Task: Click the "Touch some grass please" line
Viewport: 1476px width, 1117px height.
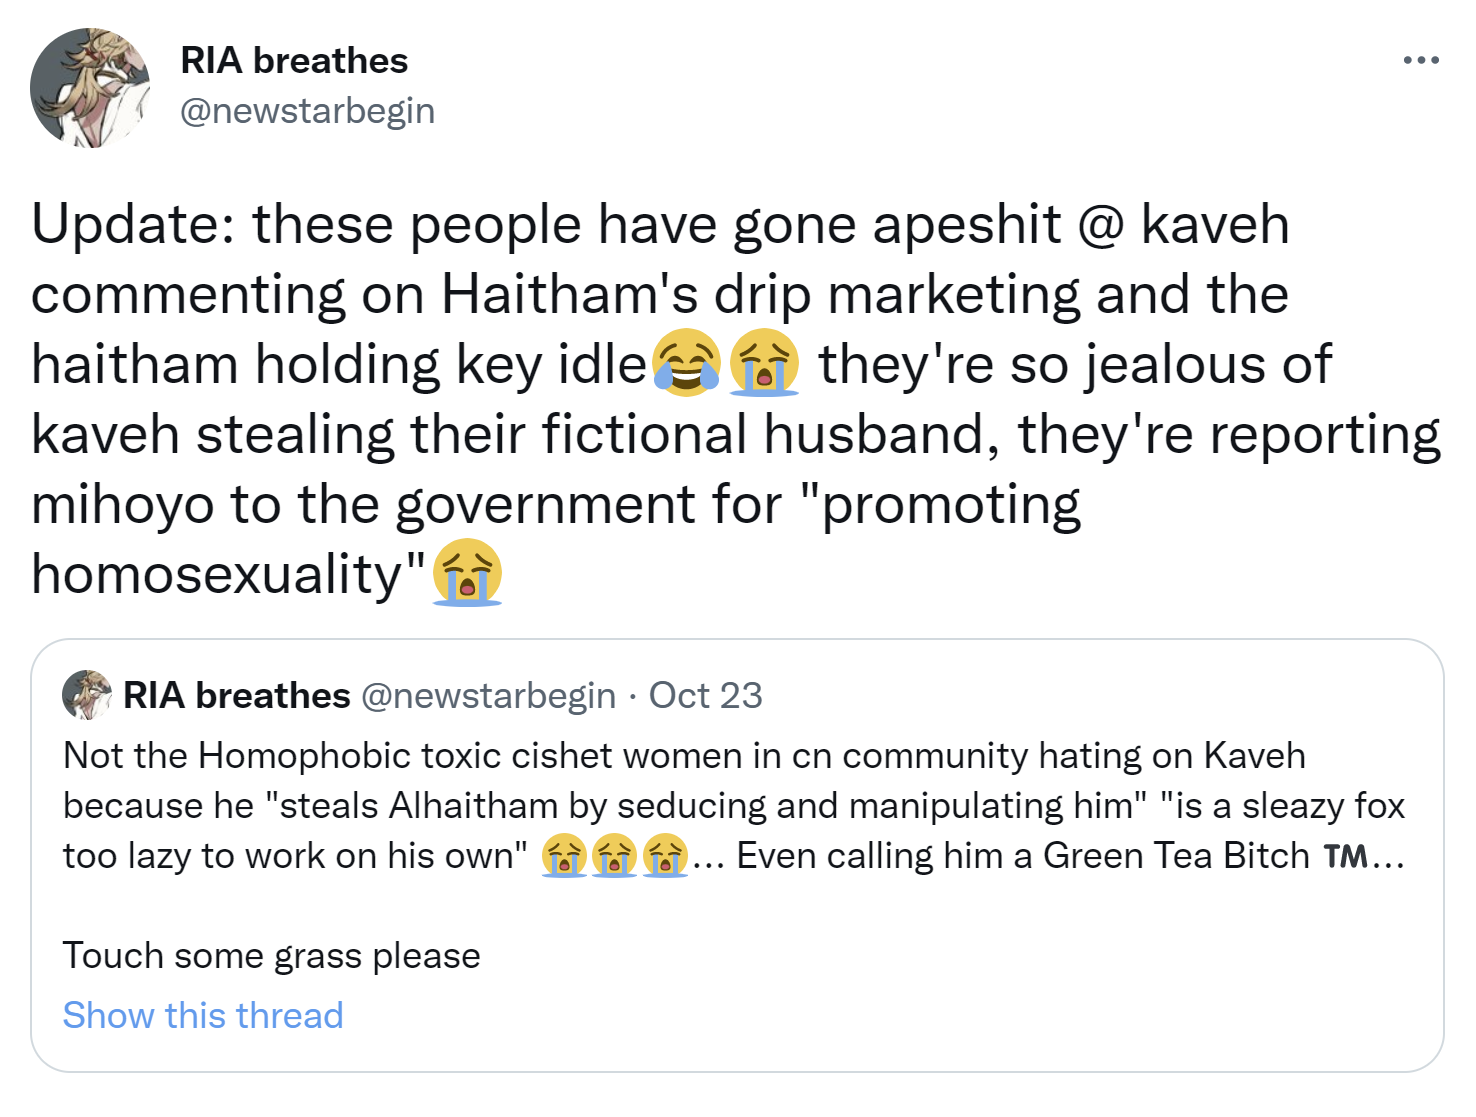Action: pyautogui.click(x=272, y=956)
